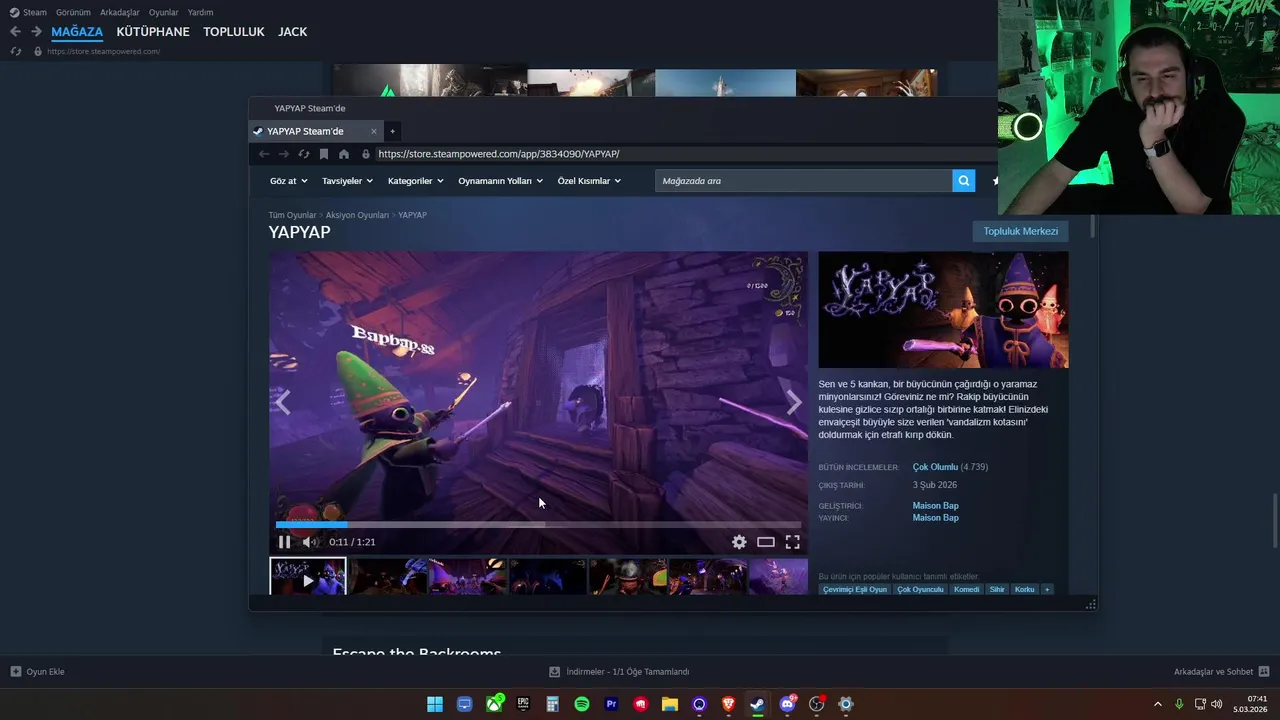Select the YAPYAP Steam'de tab
Viewport: 1280px width, 720px height.
coord(315,131)
